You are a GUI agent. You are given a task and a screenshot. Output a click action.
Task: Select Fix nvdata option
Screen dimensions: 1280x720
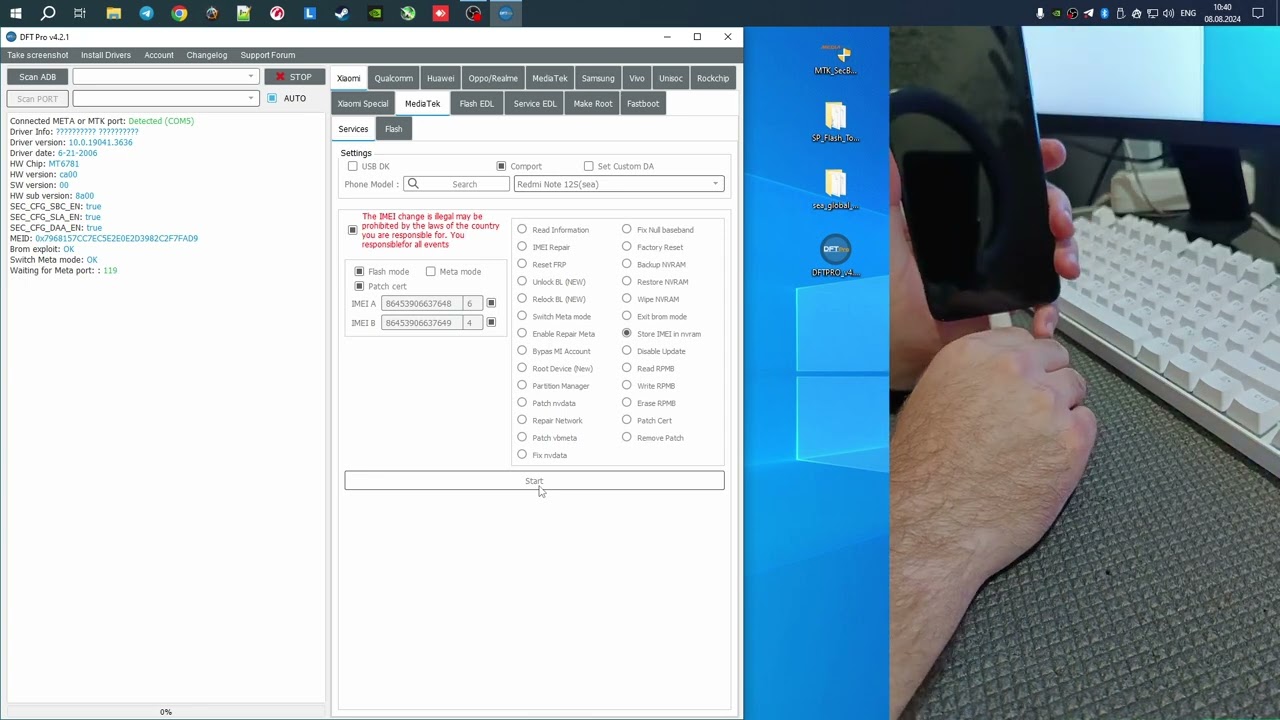(x=522, y=455)
